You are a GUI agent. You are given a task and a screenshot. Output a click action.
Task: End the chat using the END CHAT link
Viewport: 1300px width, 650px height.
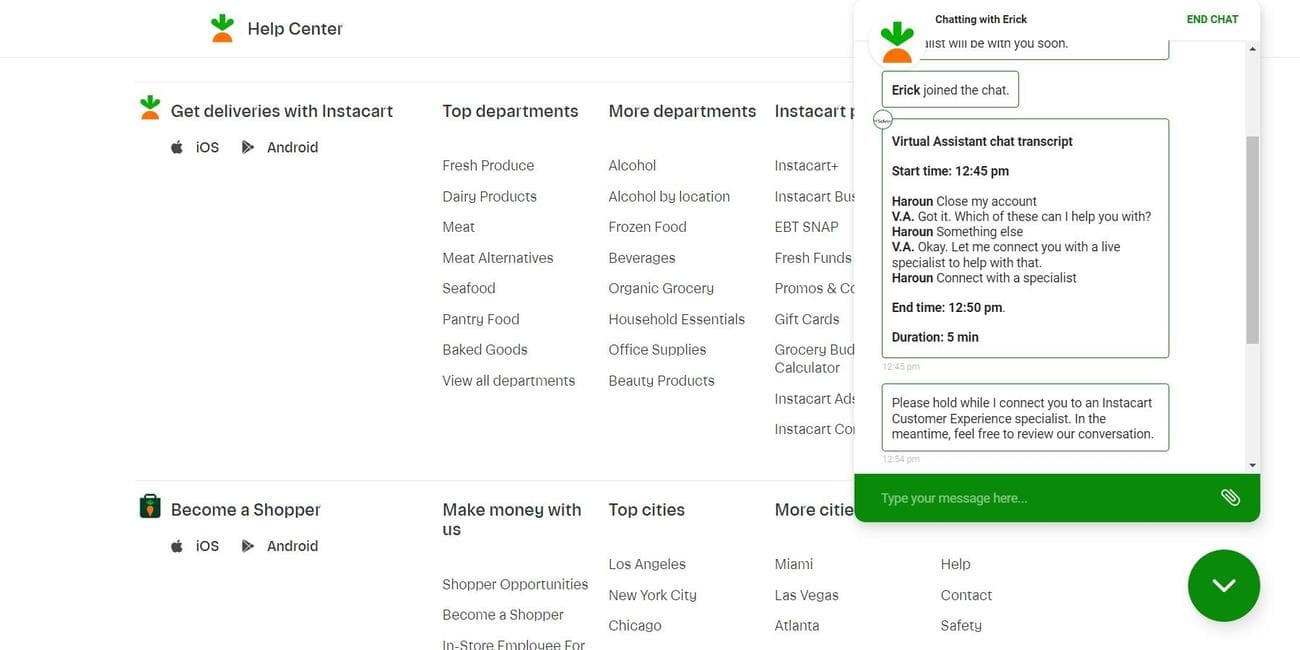pos(1212,18)
